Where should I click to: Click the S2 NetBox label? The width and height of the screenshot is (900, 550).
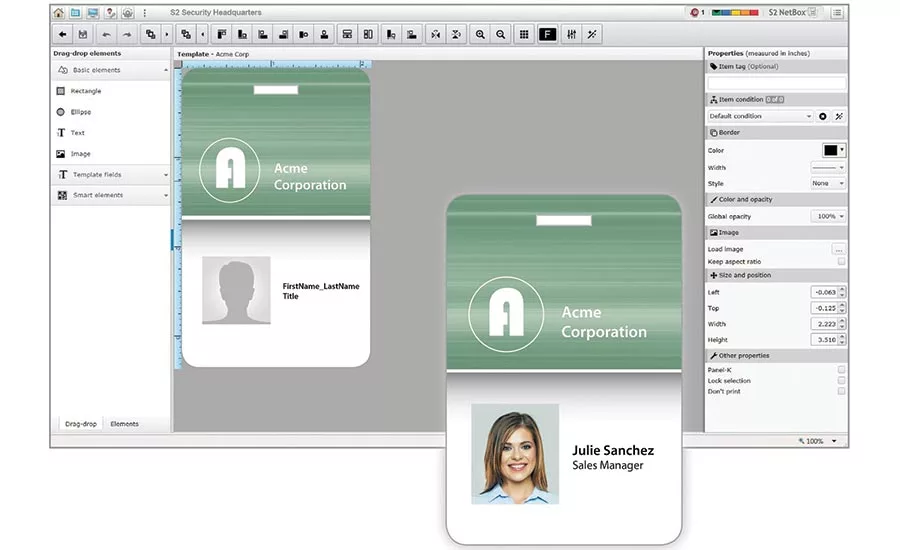point(787,12)
